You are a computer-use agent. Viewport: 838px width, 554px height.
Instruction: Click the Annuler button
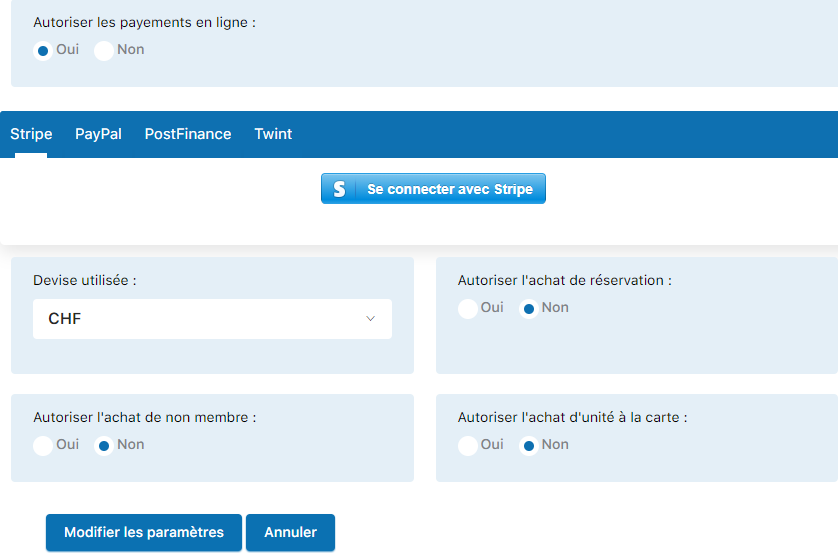pyautogui.click(x=290, y=532)
